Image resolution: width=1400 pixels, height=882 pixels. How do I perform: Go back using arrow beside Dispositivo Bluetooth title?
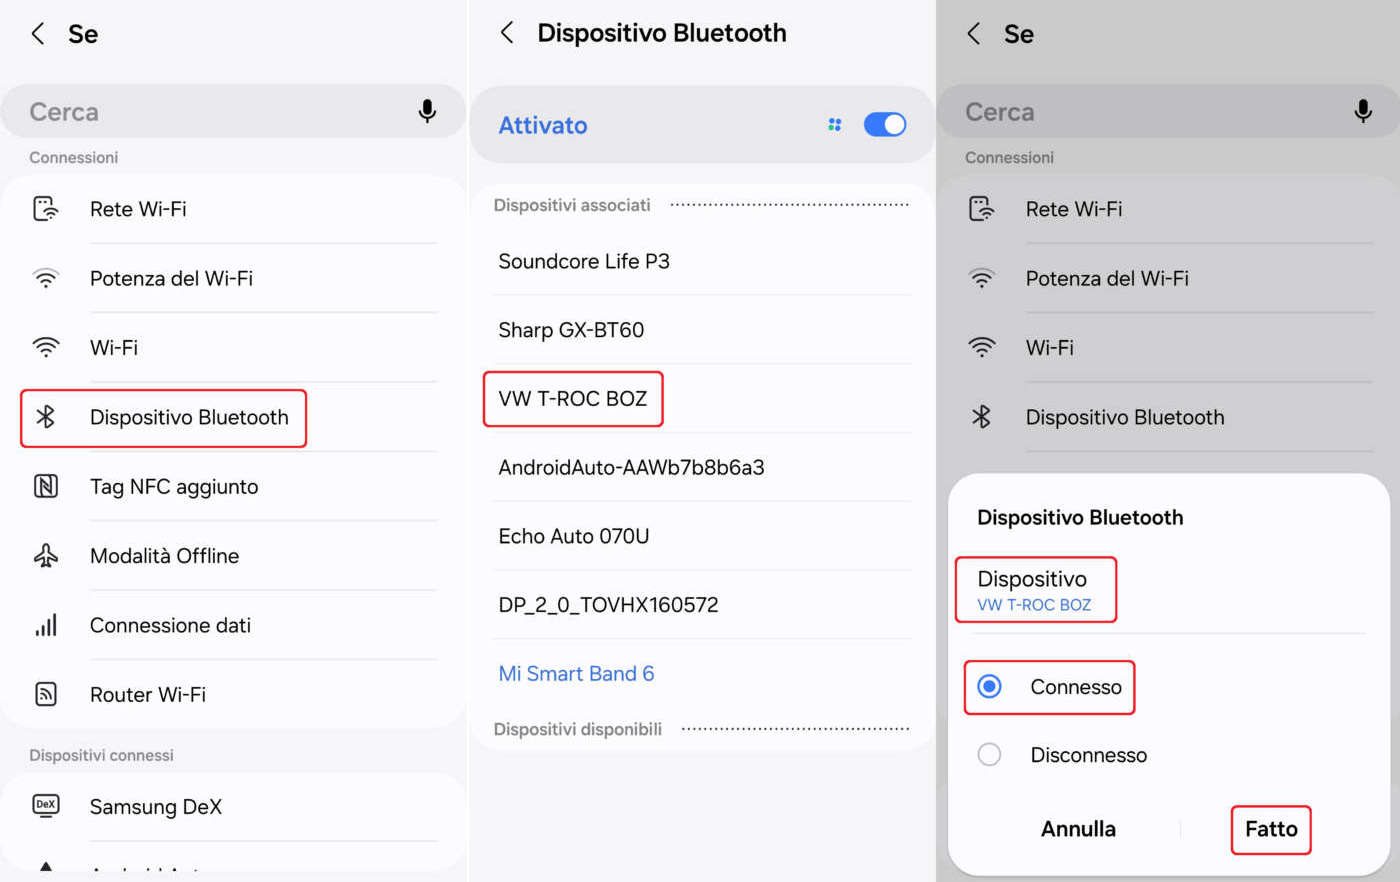click(507, 33)
